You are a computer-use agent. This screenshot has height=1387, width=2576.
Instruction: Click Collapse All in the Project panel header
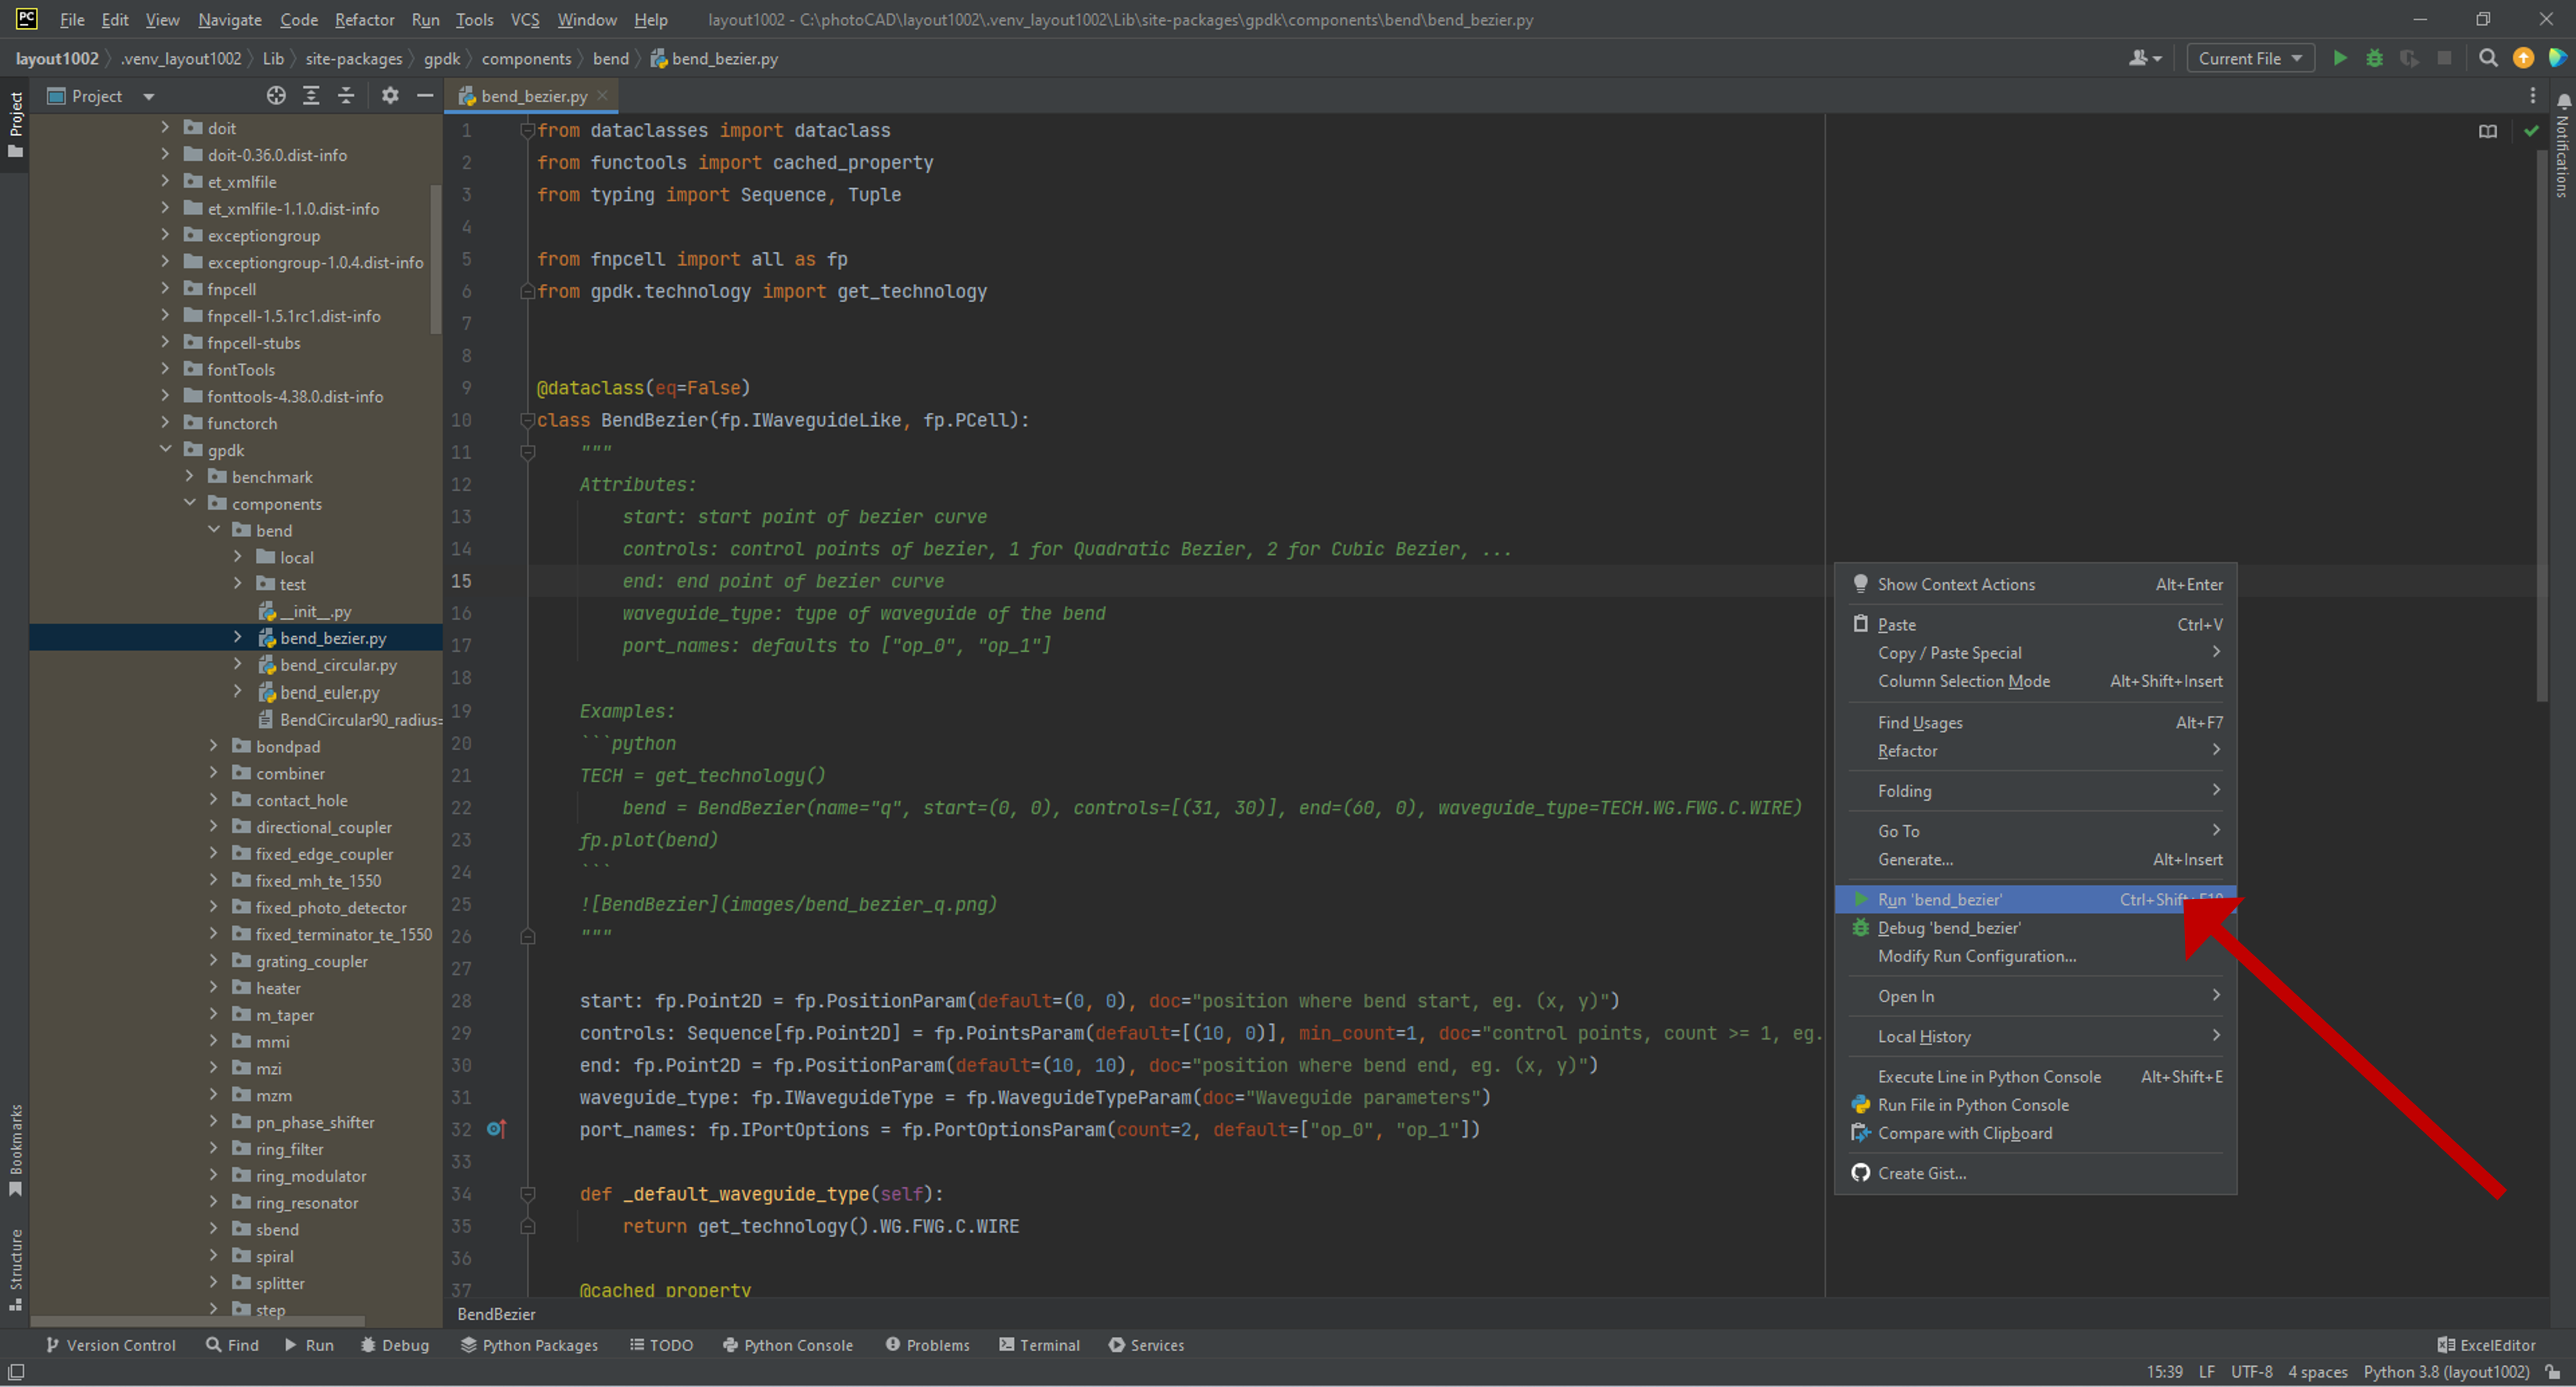[346, 96]
